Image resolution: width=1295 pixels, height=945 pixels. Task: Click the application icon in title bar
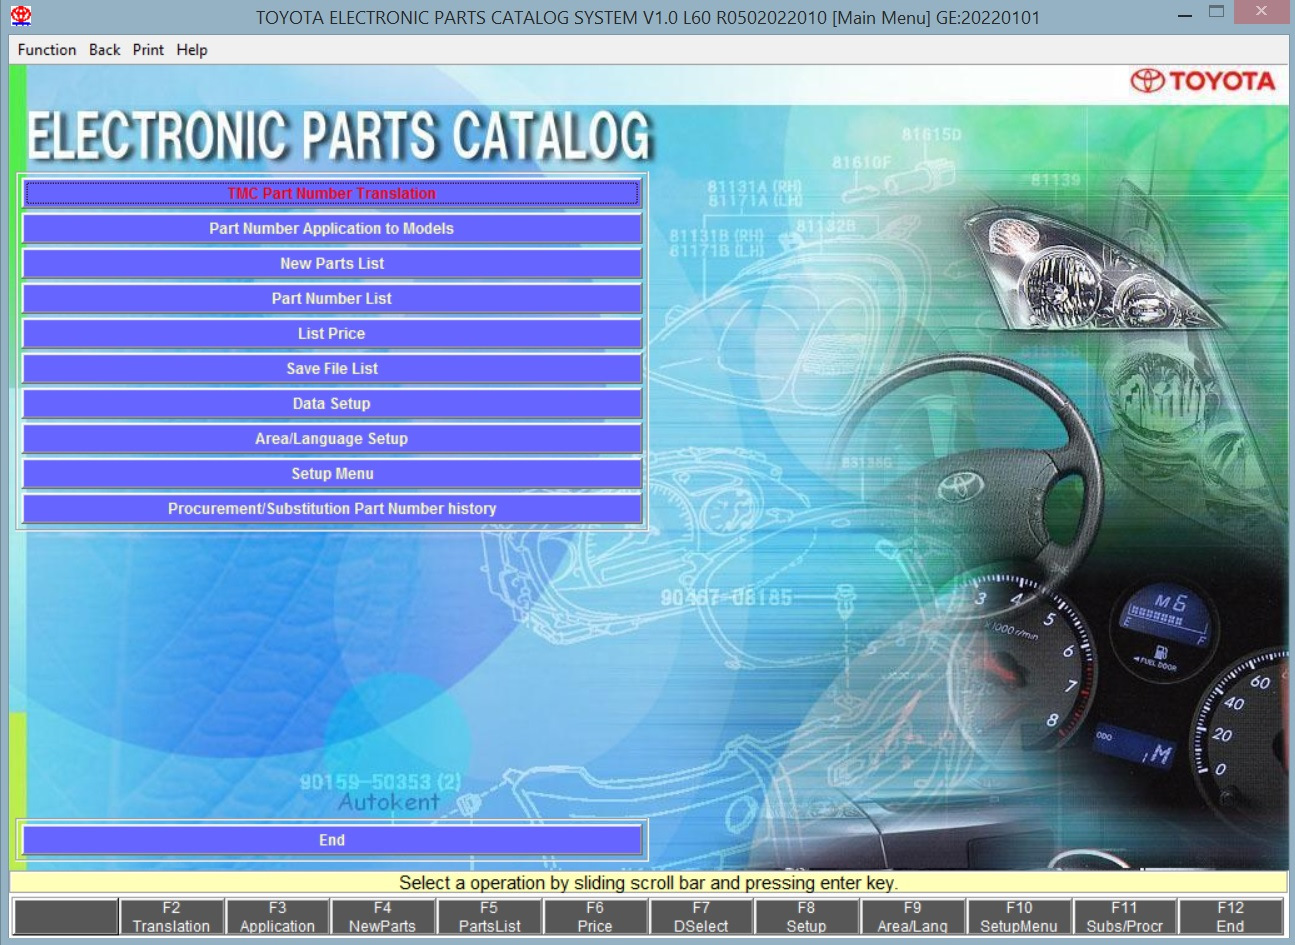pyautogui.click(x=20, y=16)
